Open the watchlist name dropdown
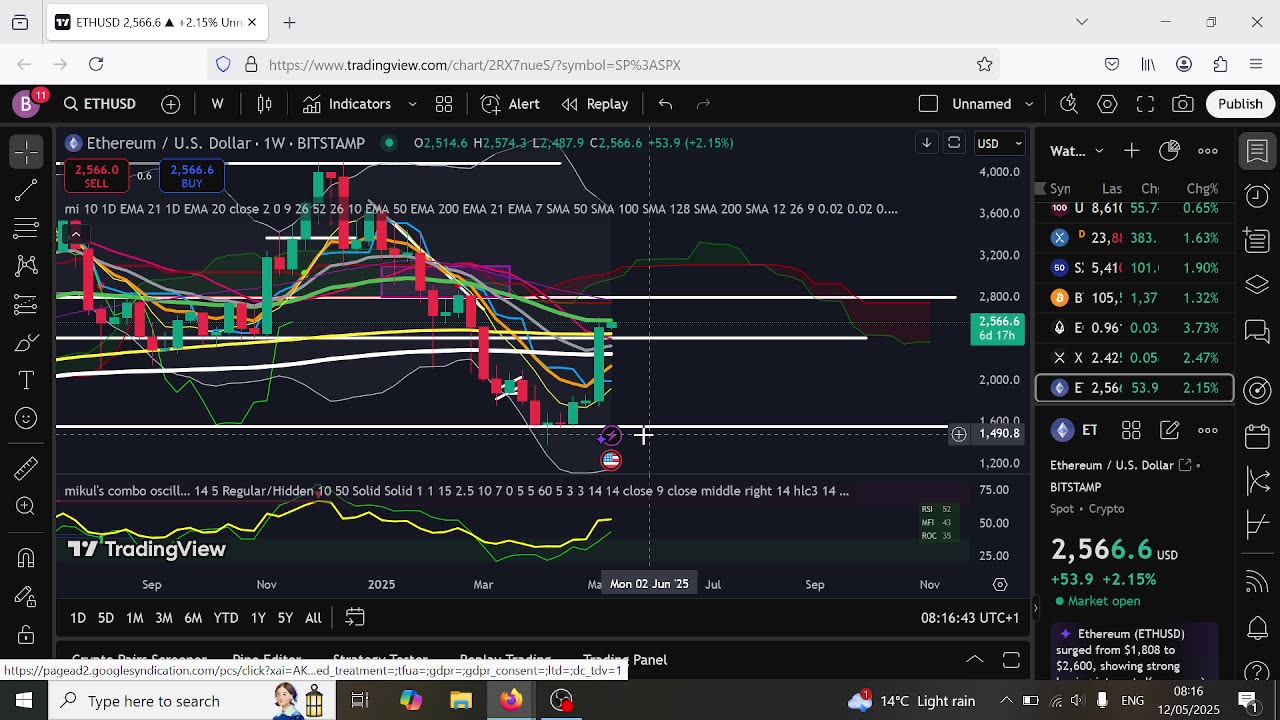The width and height of the screenshot is (1280, 720). 1076,151
